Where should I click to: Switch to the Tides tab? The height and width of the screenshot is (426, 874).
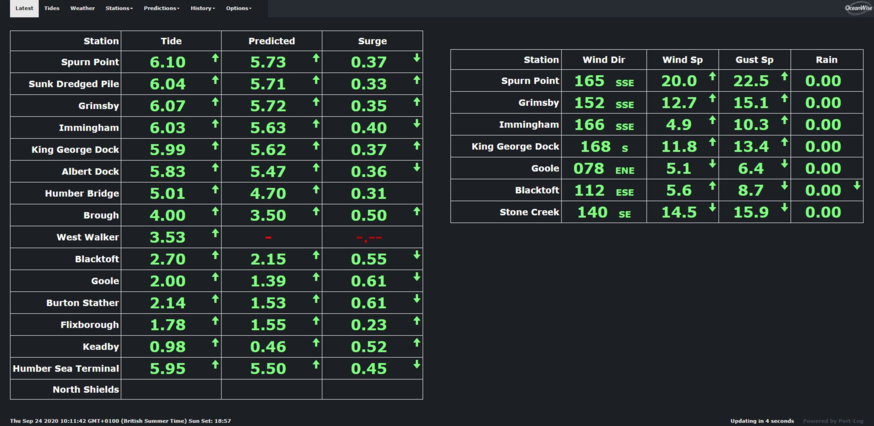click(51, 8)
